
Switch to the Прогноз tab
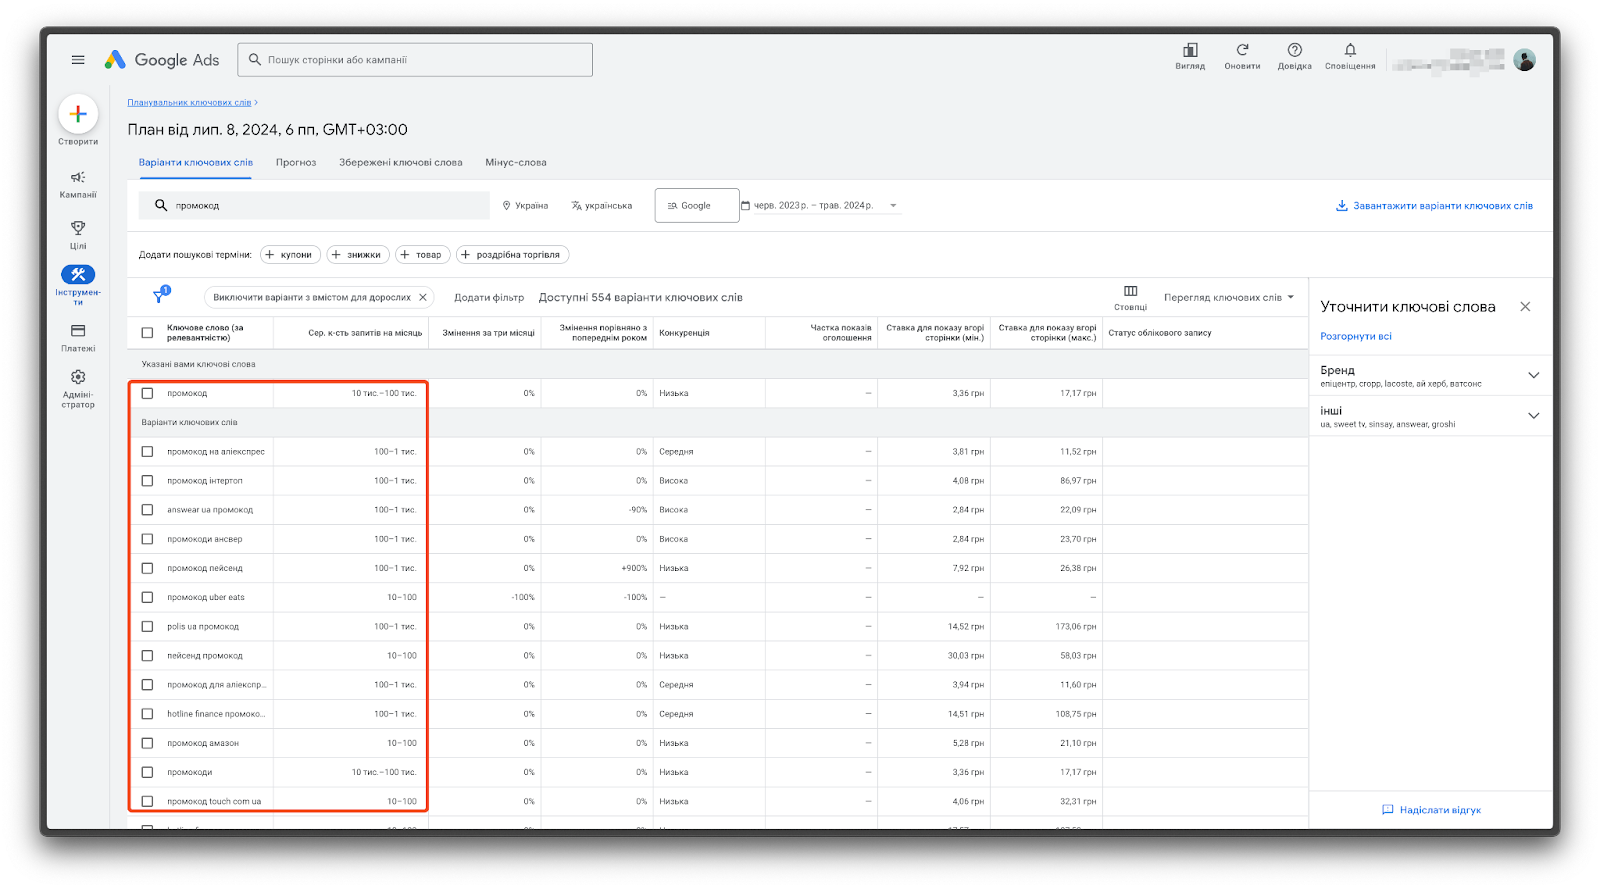click(296, 163)
